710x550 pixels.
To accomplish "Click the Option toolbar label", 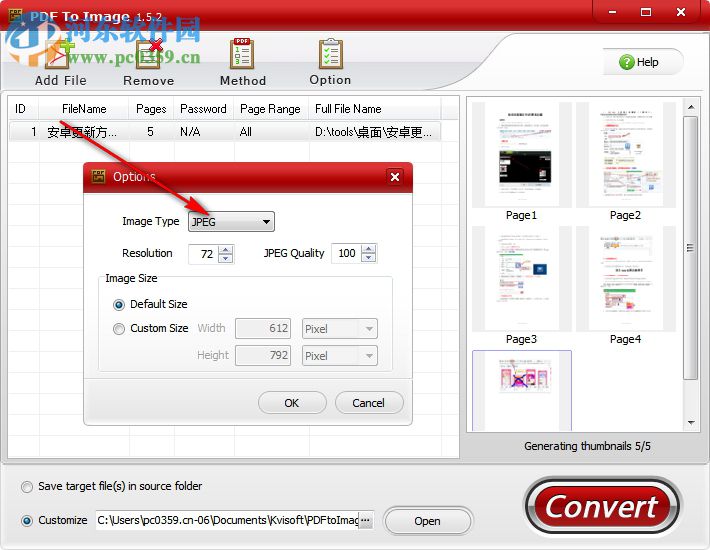I will pyautogui.click(x=330, y=80).
